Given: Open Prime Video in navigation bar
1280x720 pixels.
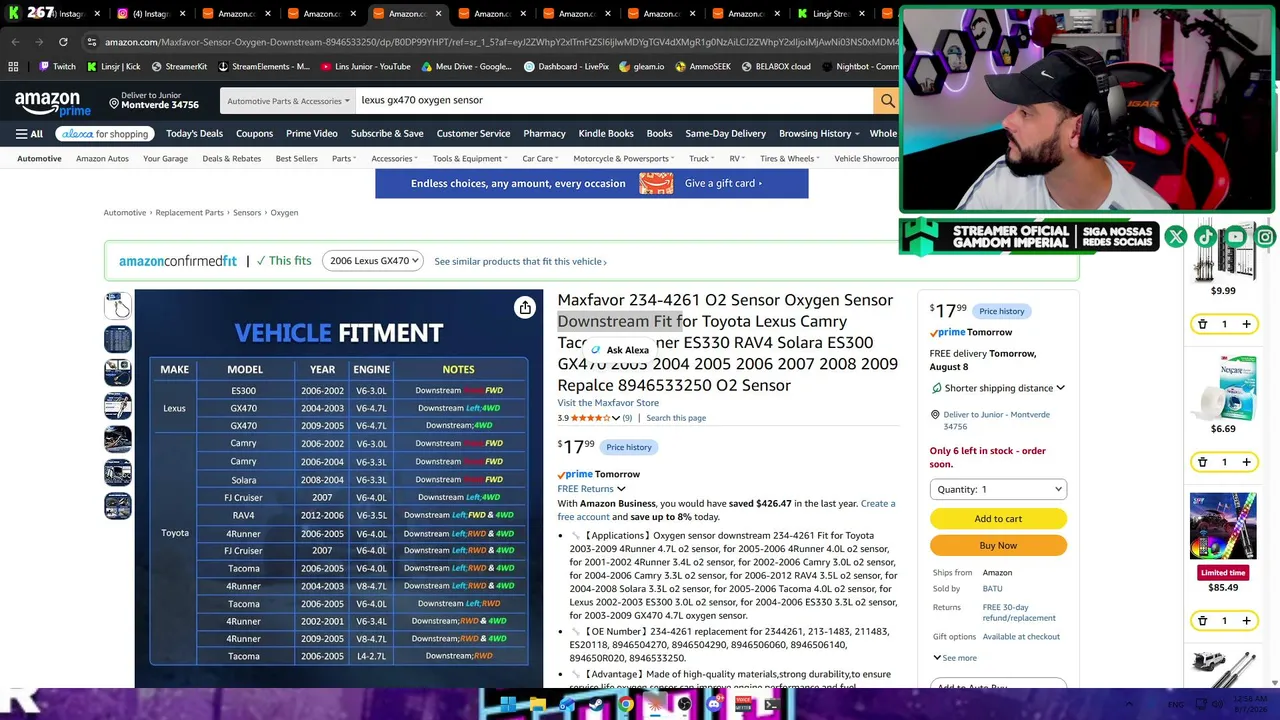Looking at the screenshot, I should [311, 134].
